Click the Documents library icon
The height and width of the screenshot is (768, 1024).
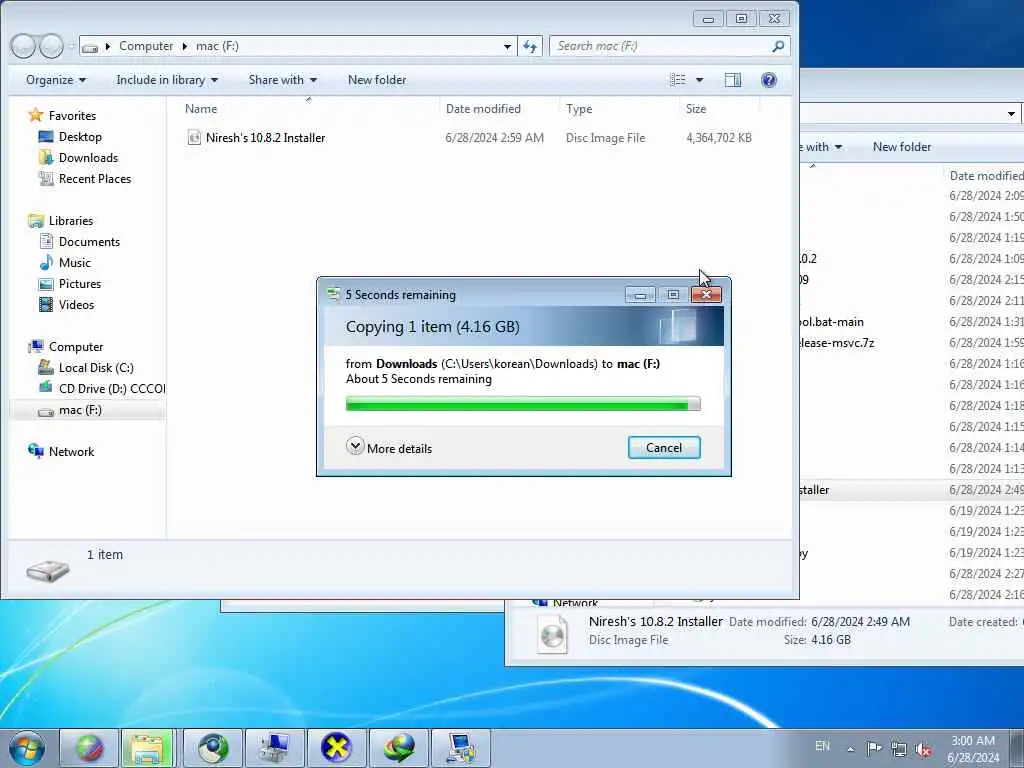(46, 242)
